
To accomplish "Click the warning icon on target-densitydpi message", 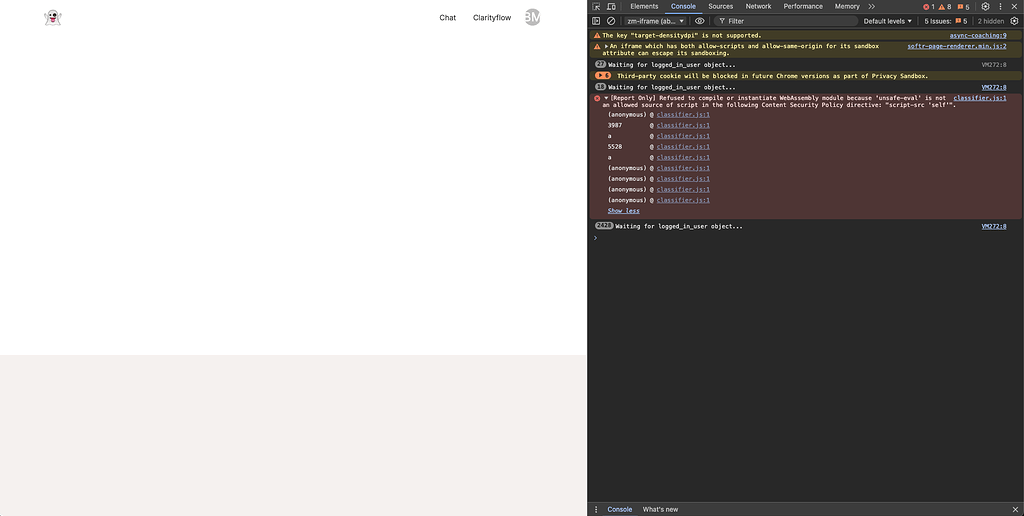I will pyautogui.click(x=597, y=36).
